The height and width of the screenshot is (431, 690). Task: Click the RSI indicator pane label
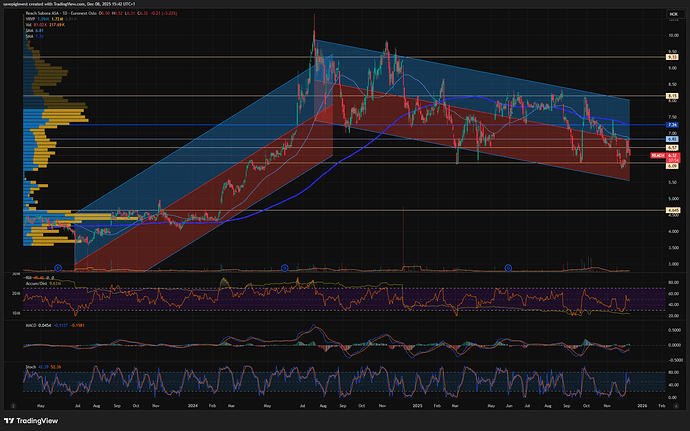tap(28, 275)
